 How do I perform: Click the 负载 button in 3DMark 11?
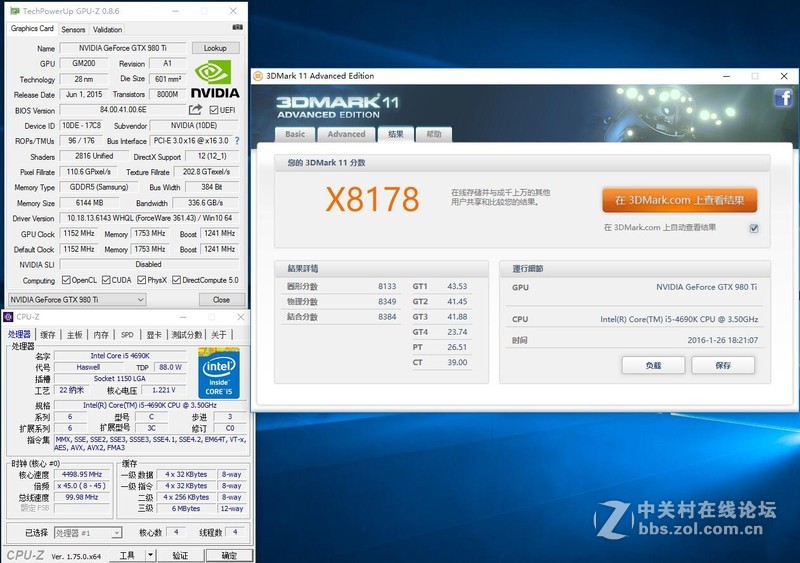[x=653, y=365]
